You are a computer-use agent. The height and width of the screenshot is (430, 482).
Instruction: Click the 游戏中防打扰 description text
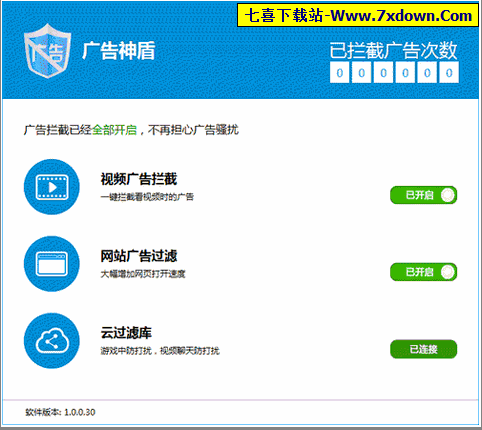126,351
